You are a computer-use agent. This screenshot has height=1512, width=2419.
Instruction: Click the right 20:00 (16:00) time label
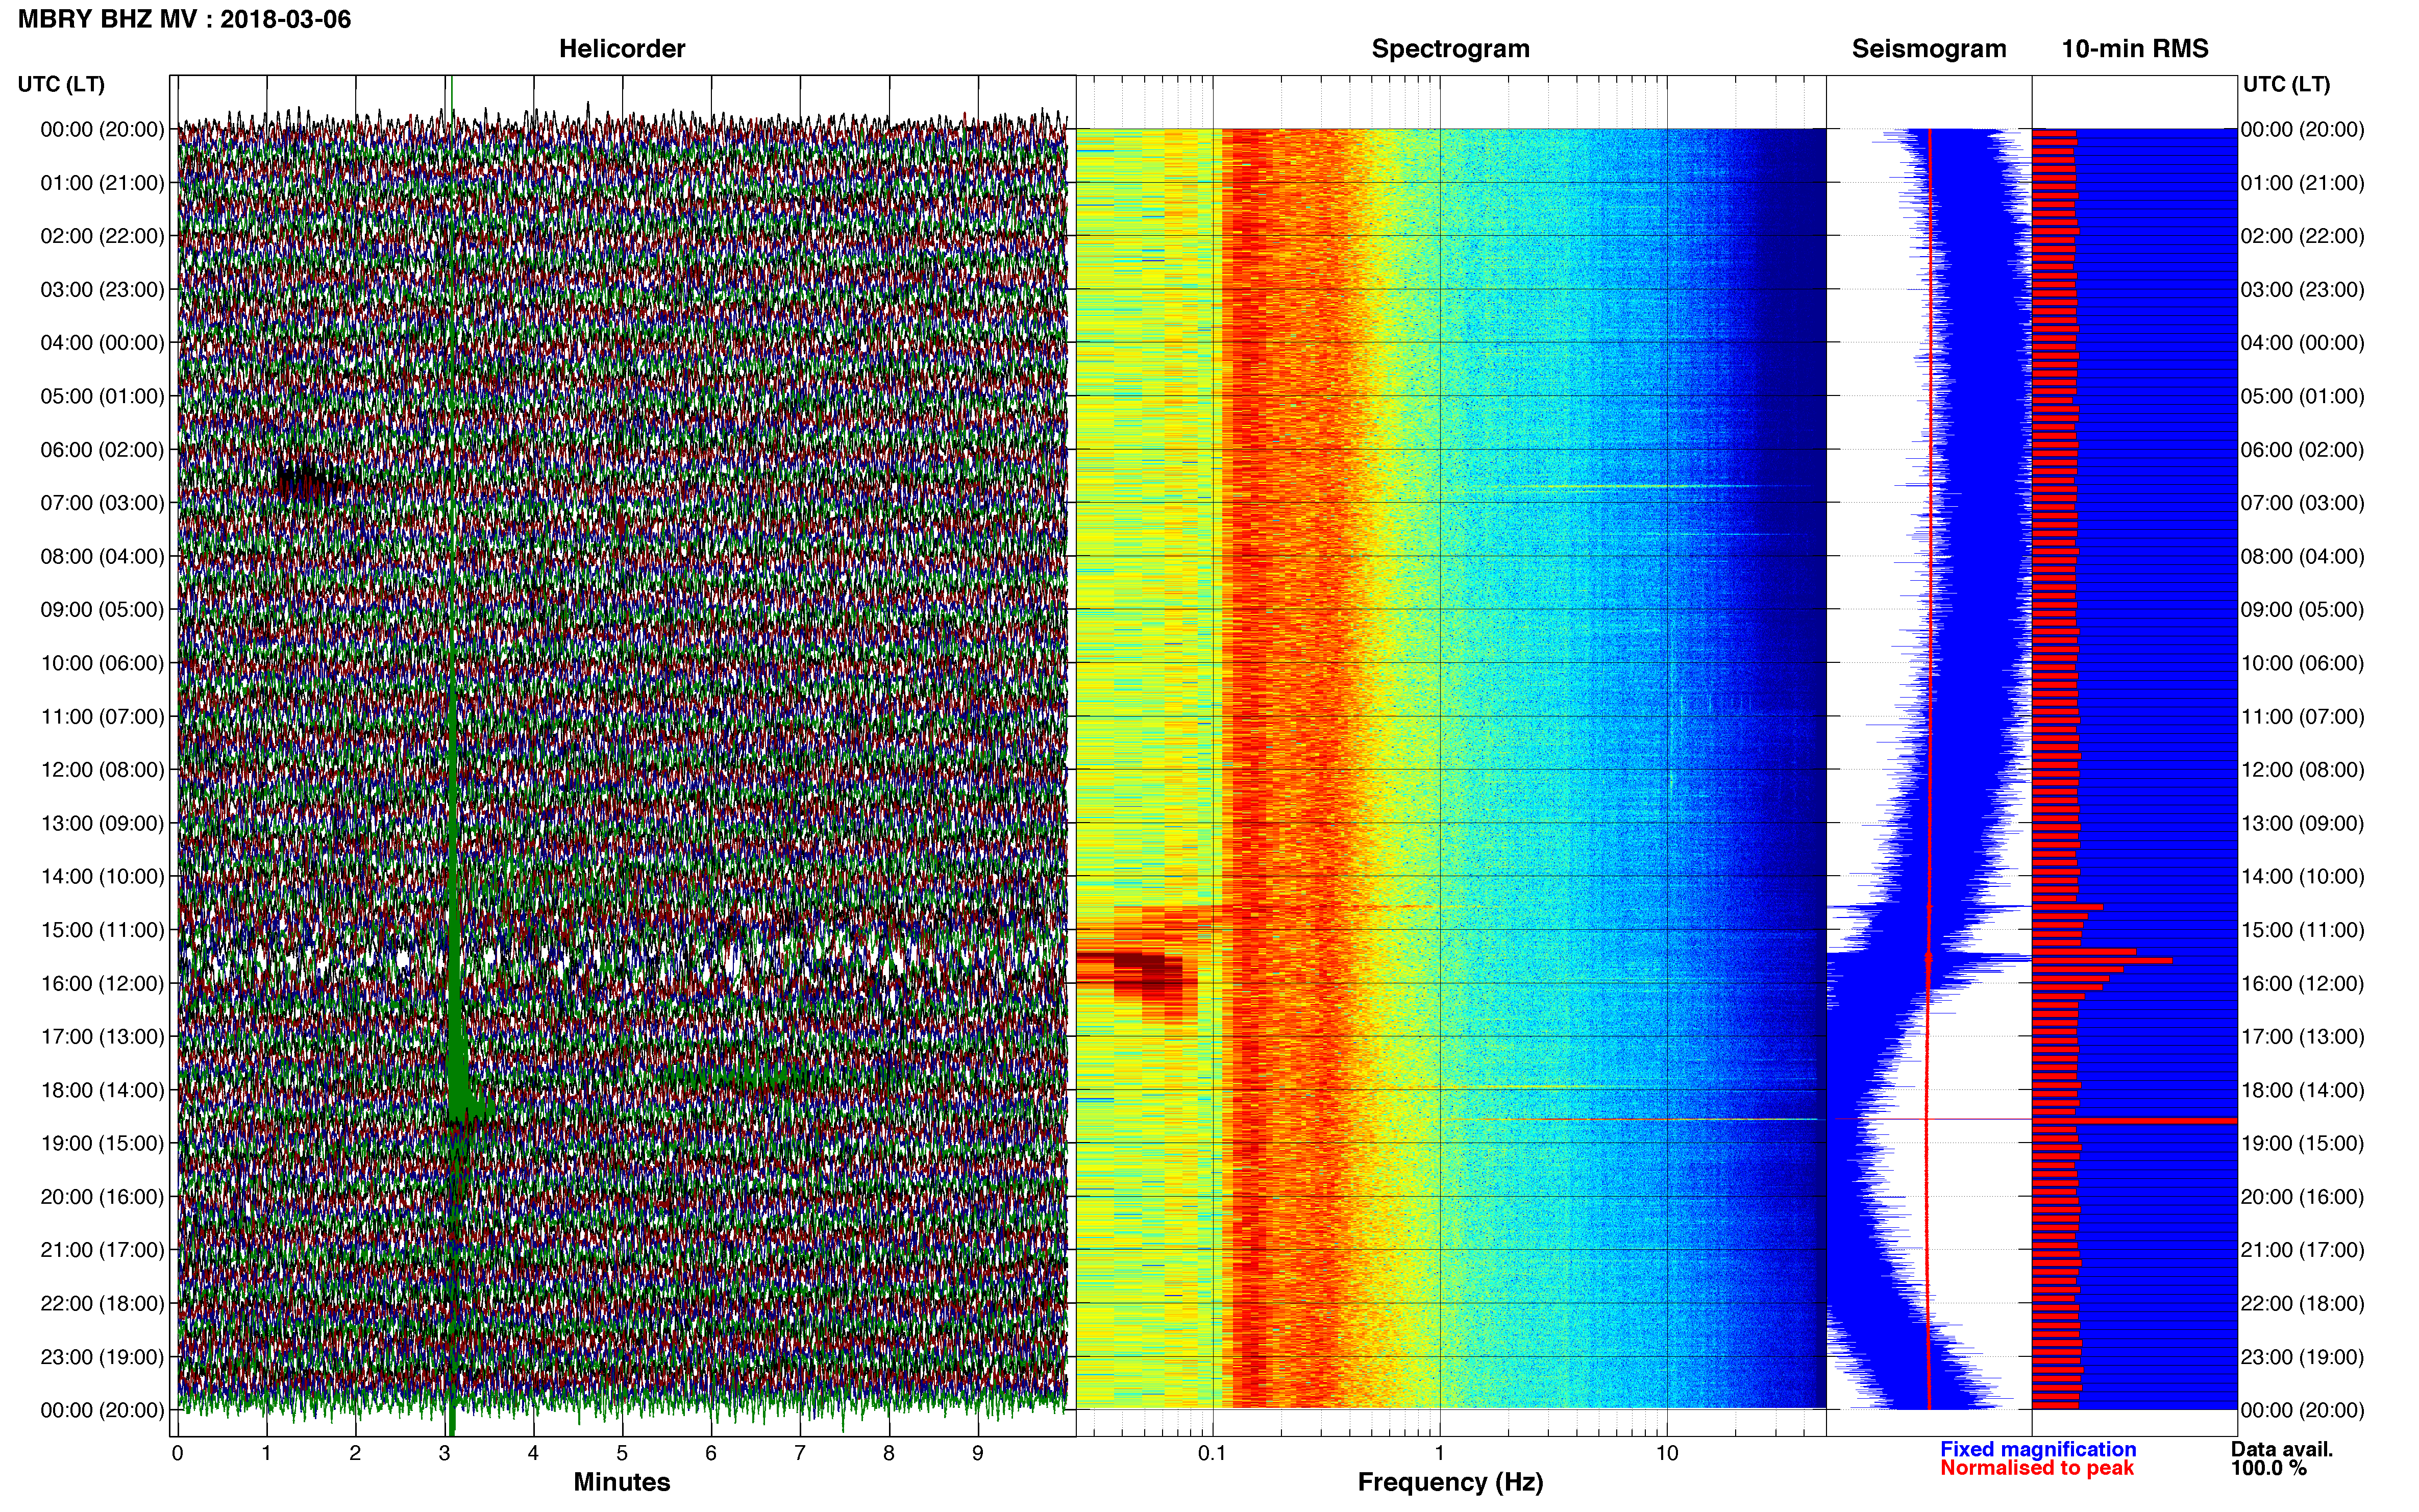[x=2303, y=1197]
